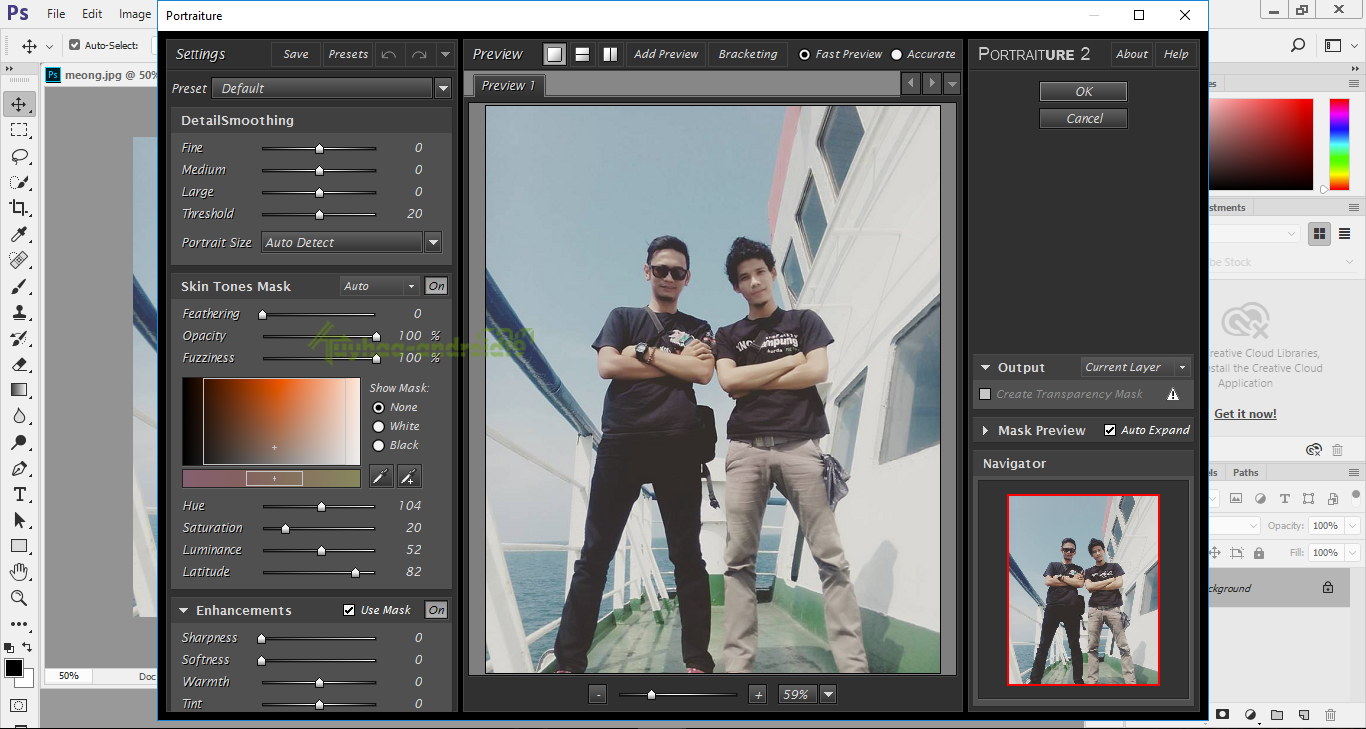
Task: Select the Lasso tool
Action: click(x=19, y=156)
